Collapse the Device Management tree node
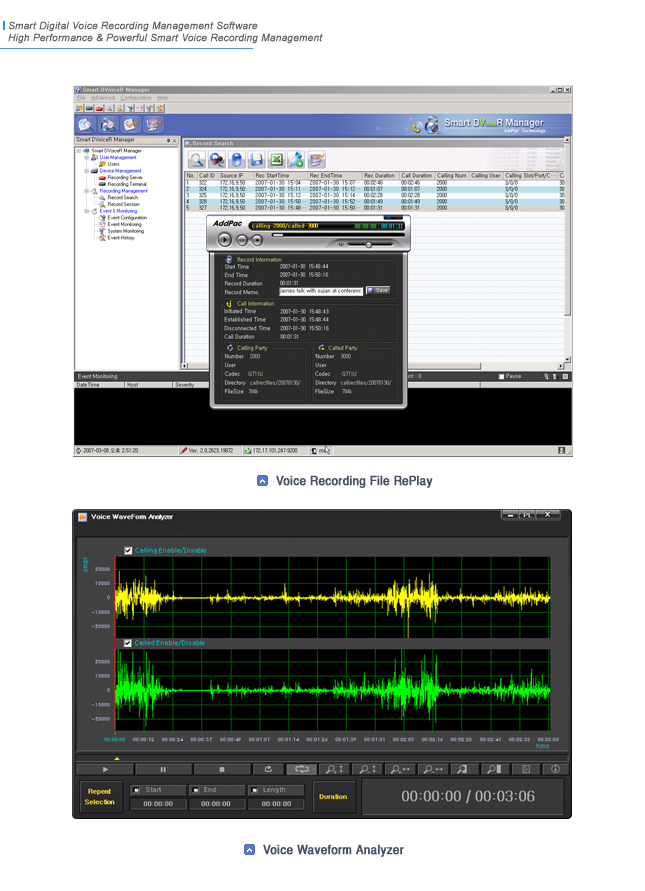The height and width of the screenshot is (891, 645). 86,170
